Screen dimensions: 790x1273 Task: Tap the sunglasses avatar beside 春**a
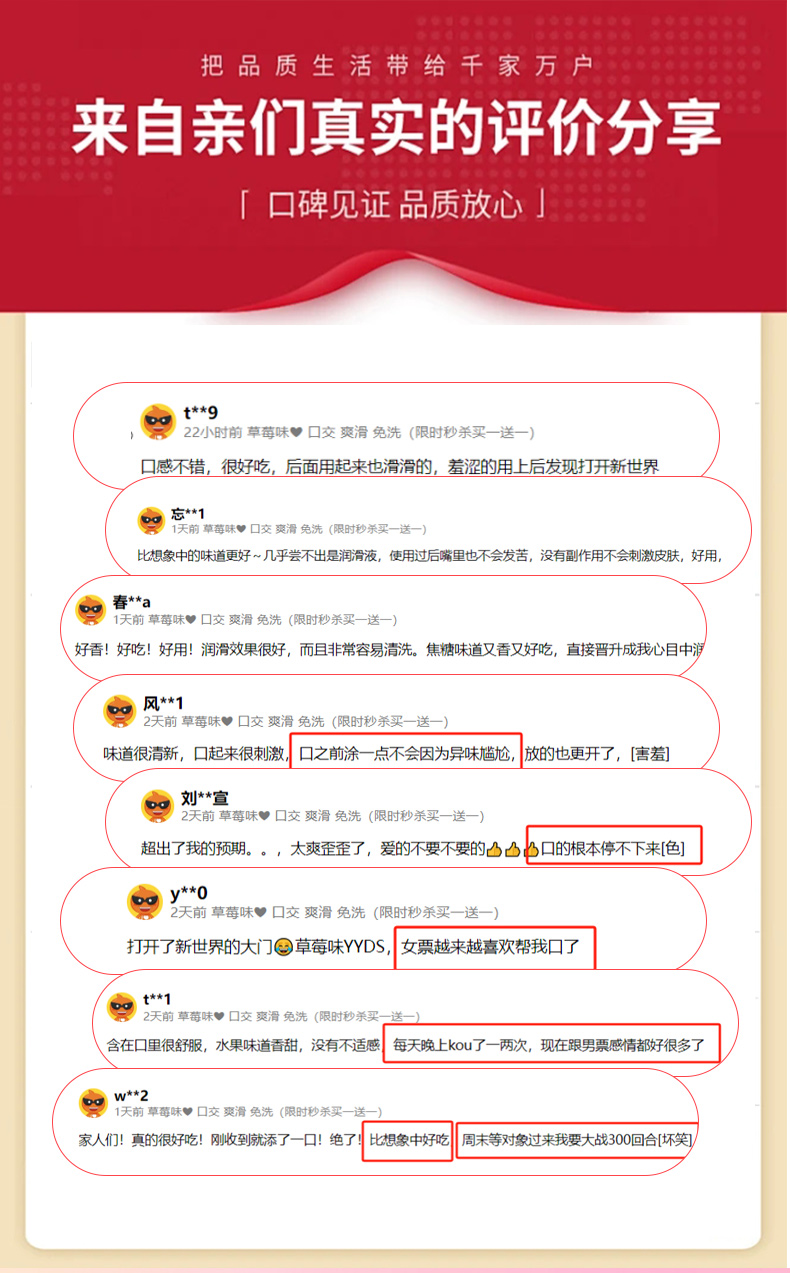pyautogui.click(x=91, y=610)
